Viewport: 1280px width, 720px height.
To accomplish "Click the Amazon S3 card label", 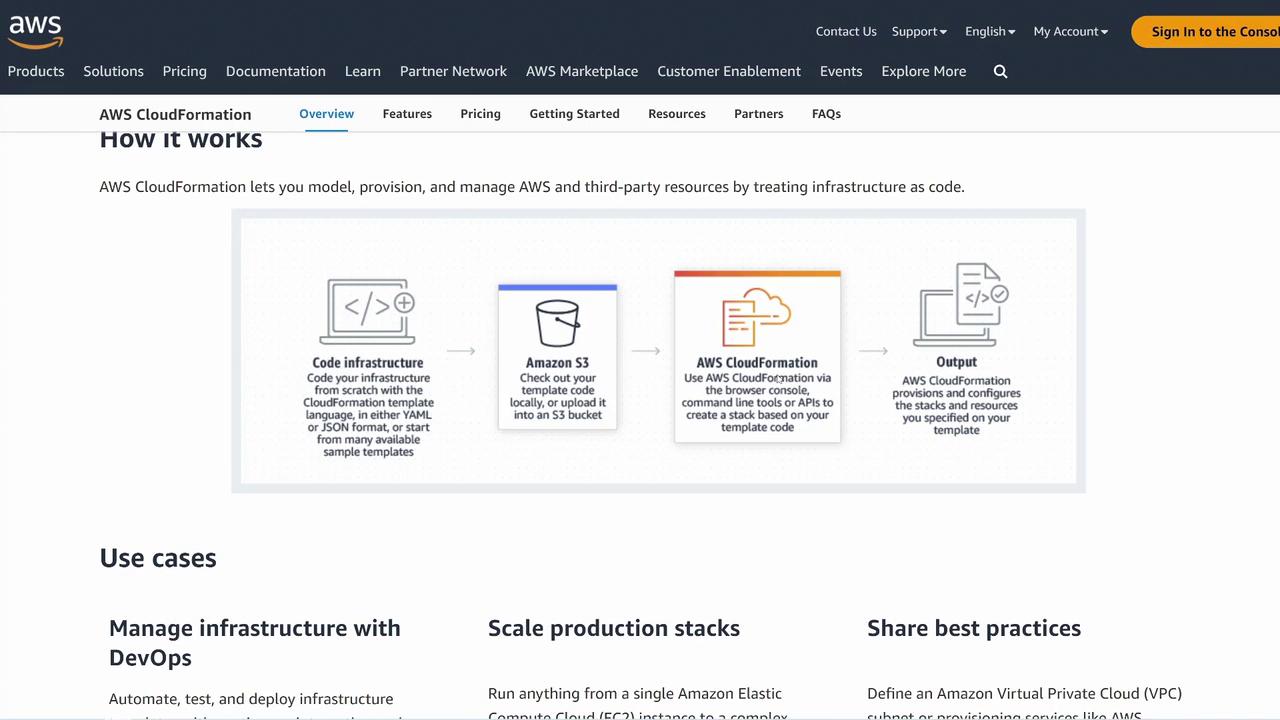I will pos(557,363).
